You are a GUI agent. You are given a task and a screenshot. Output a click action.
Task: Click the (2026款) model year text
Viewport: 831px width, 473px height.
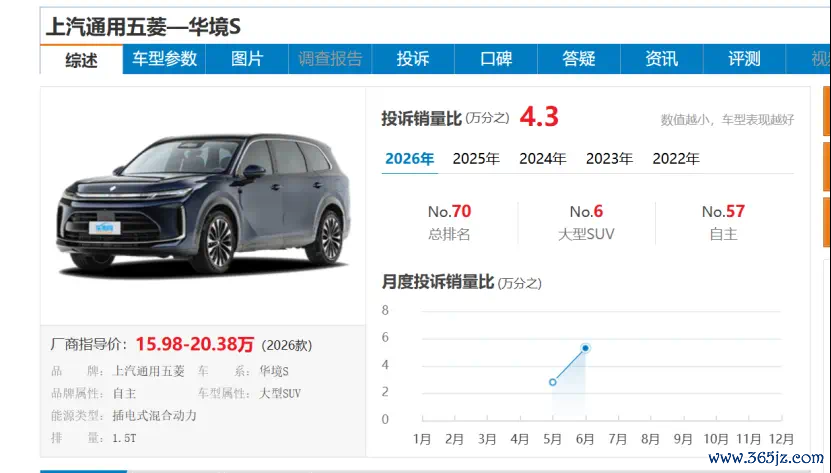287,346
